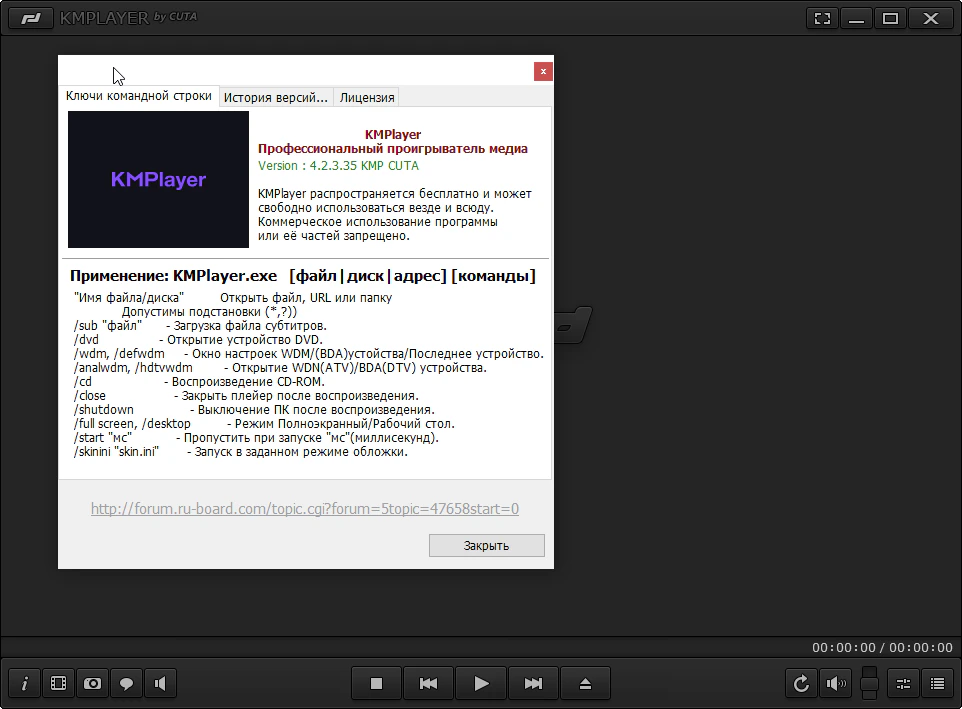Image resolution: width=962 pixels, height=709 pixels.
Task: Open the forum.ru-board.com link
Action: pyautogui.click(x=305, y=508)
